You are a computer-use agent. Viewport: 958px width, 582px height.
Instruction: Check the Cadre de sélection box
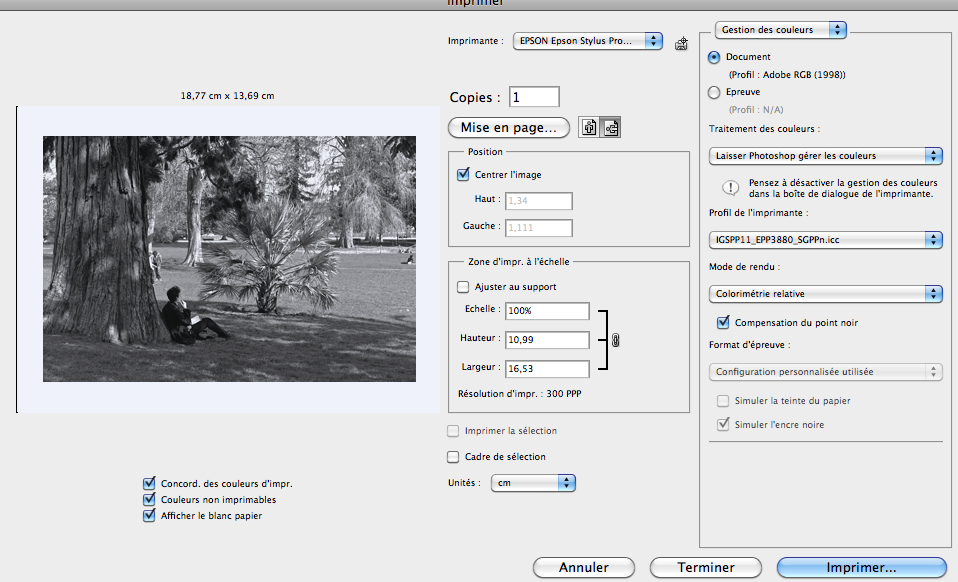(x=453, y=457)
